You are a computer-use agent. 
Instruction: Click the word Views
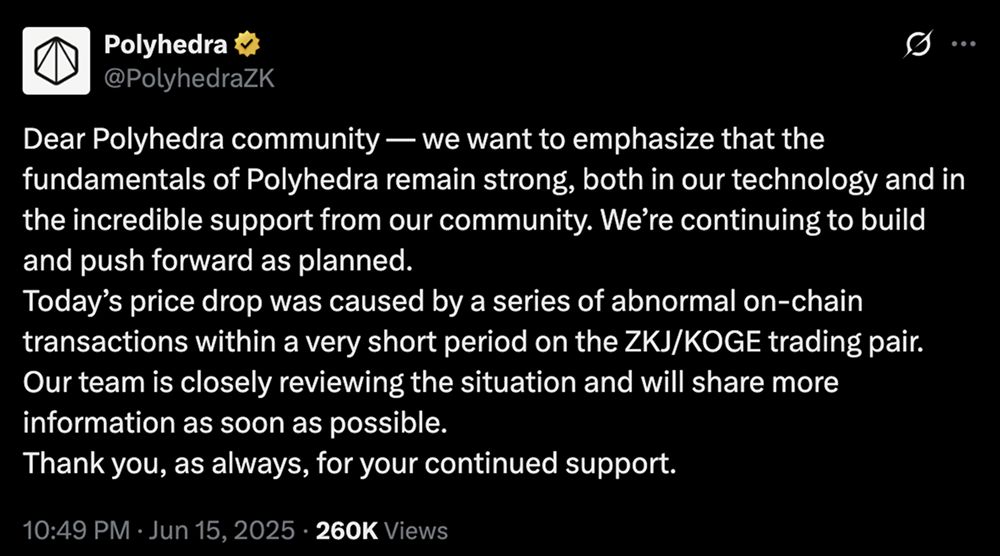coord(416,529)
